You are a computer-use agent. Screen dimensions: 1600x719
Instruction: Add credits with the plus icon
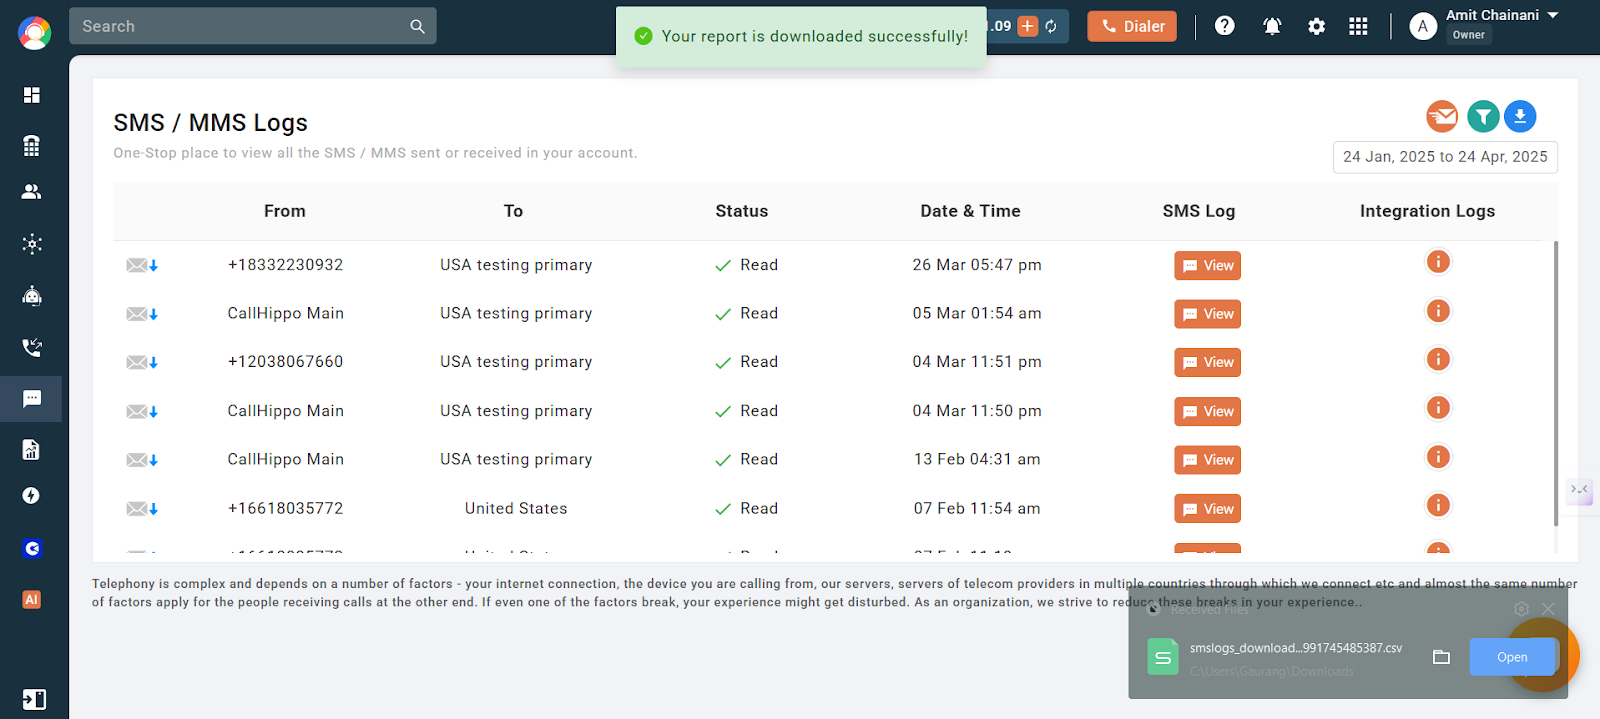(x=1027, y=26)
